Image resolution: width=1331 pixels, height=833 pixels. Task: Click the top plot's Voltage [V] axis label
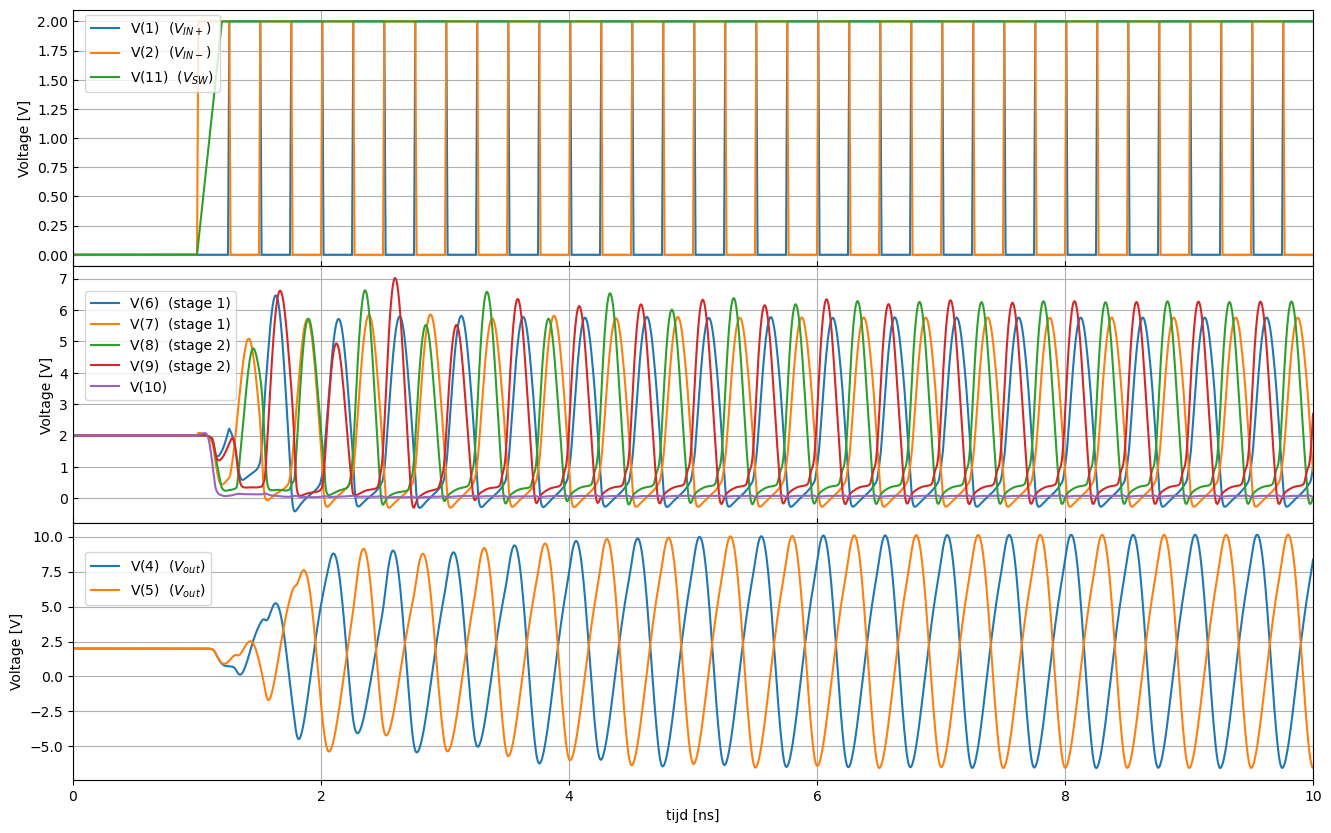24,138
